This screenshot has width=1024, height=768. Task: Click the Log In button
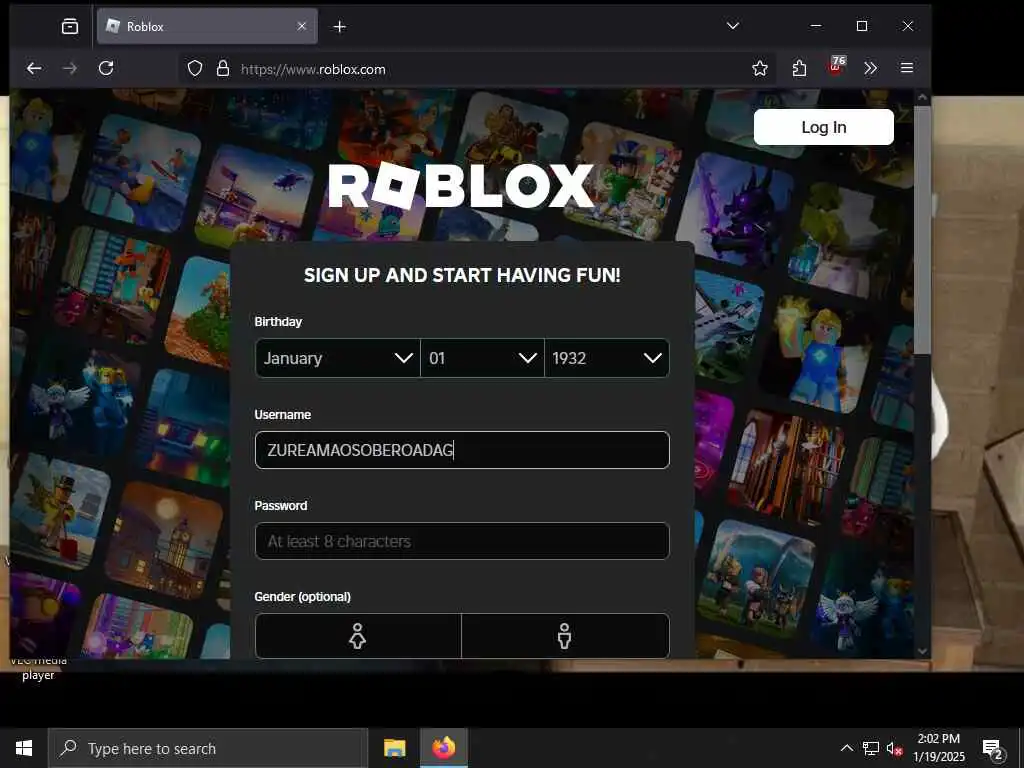(x=824, y=127)
